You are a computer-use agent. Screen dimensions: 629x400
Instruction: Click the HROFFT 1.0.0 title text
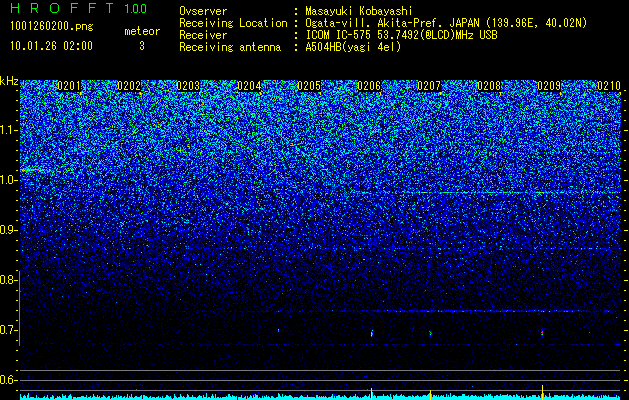pyautogui.click(x=79, y=8)
